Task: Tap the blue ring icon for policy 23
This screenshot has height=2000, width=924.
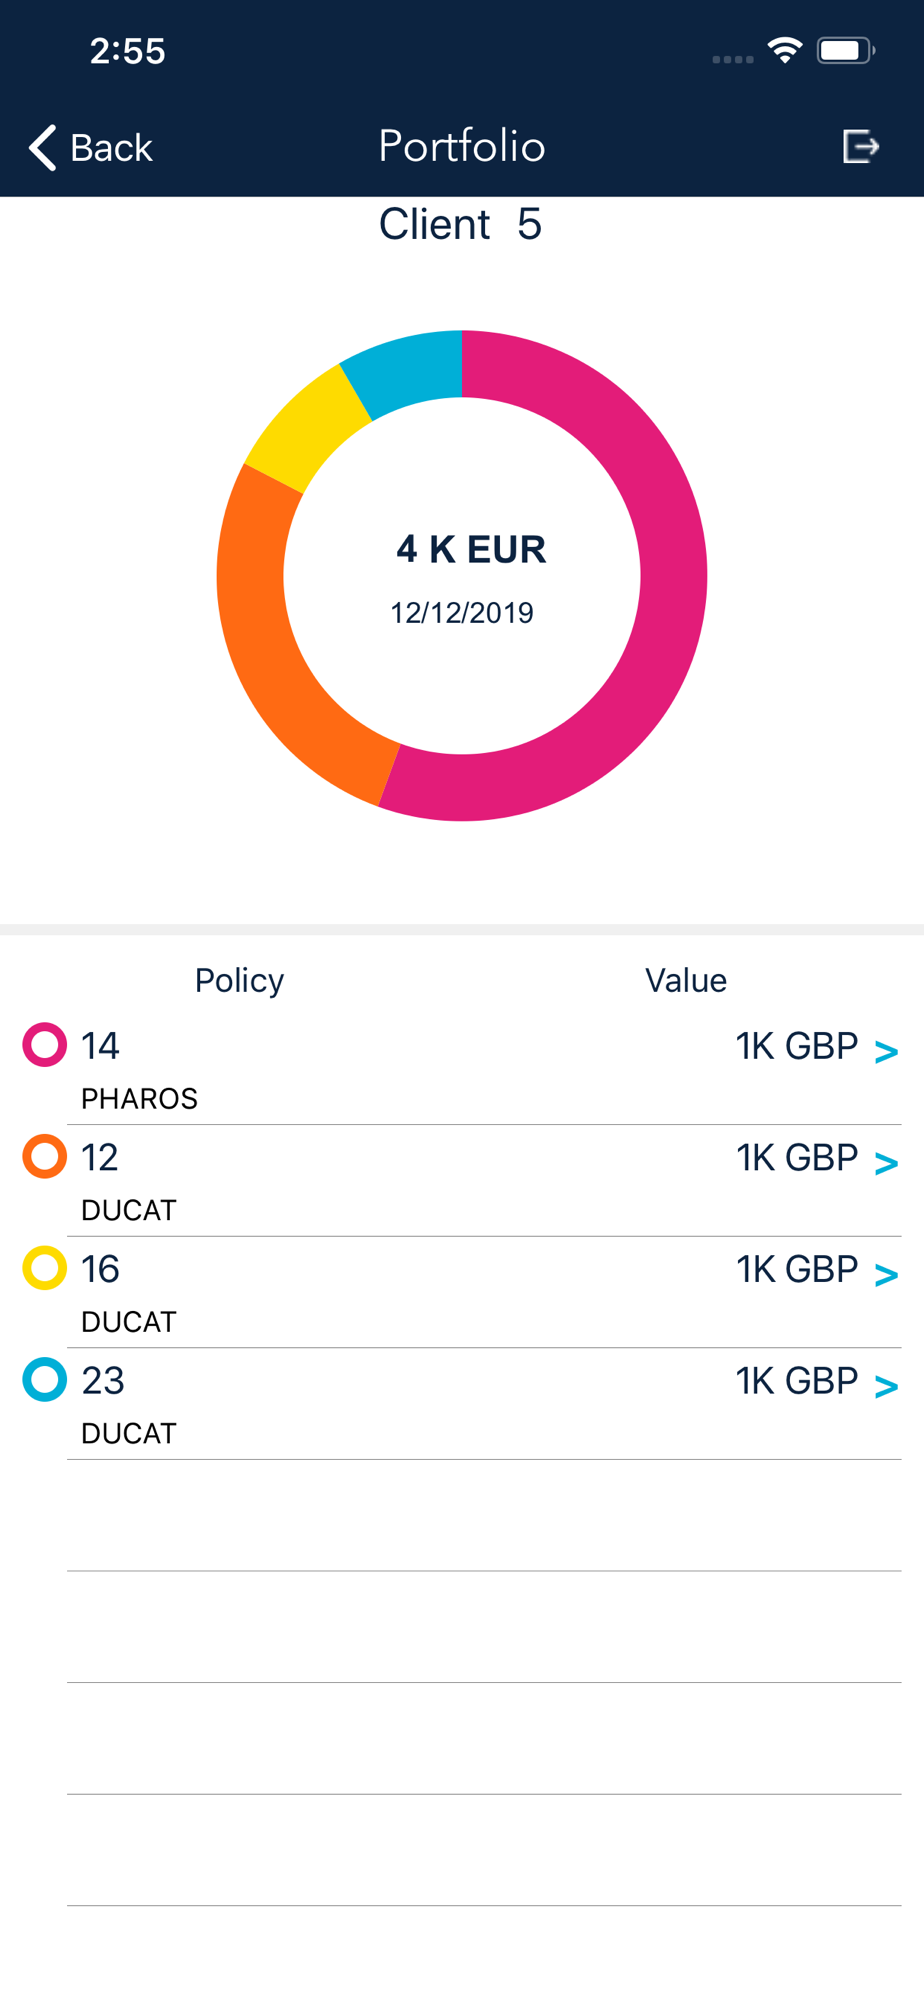Action: (x=45, y=1380)
